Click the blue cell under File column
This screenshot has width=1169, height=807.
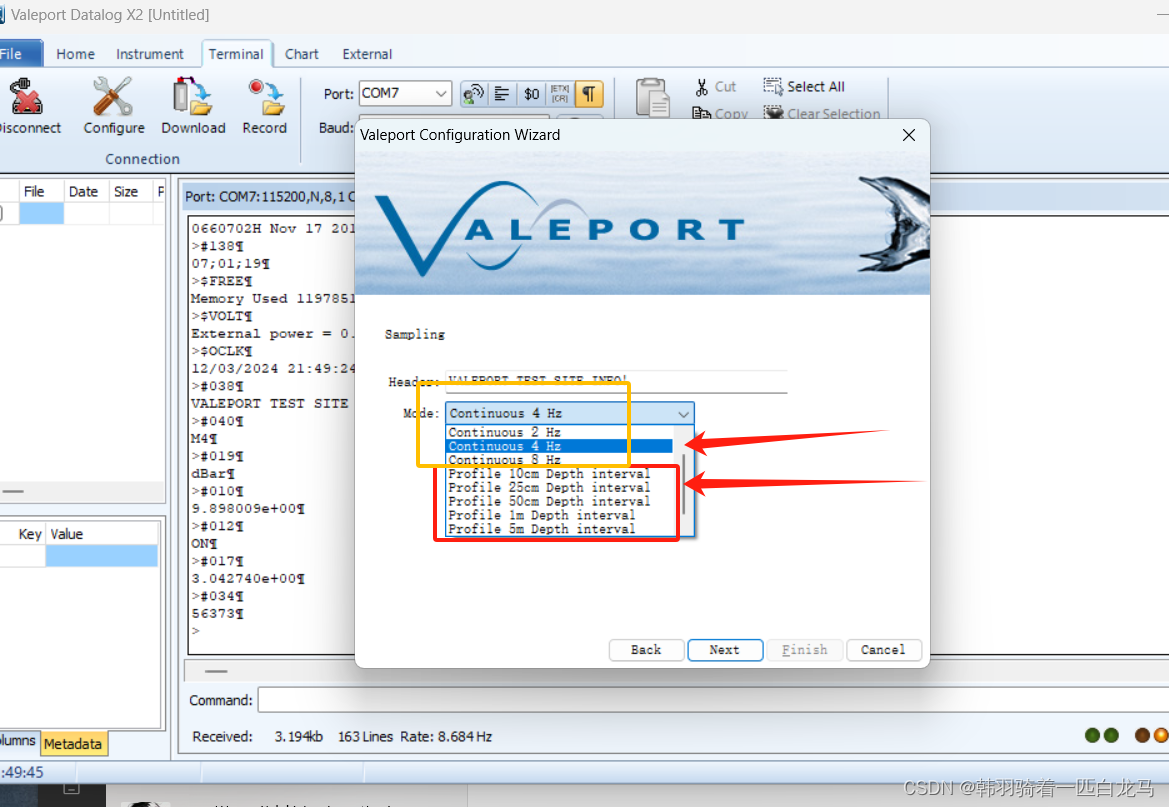41,213
